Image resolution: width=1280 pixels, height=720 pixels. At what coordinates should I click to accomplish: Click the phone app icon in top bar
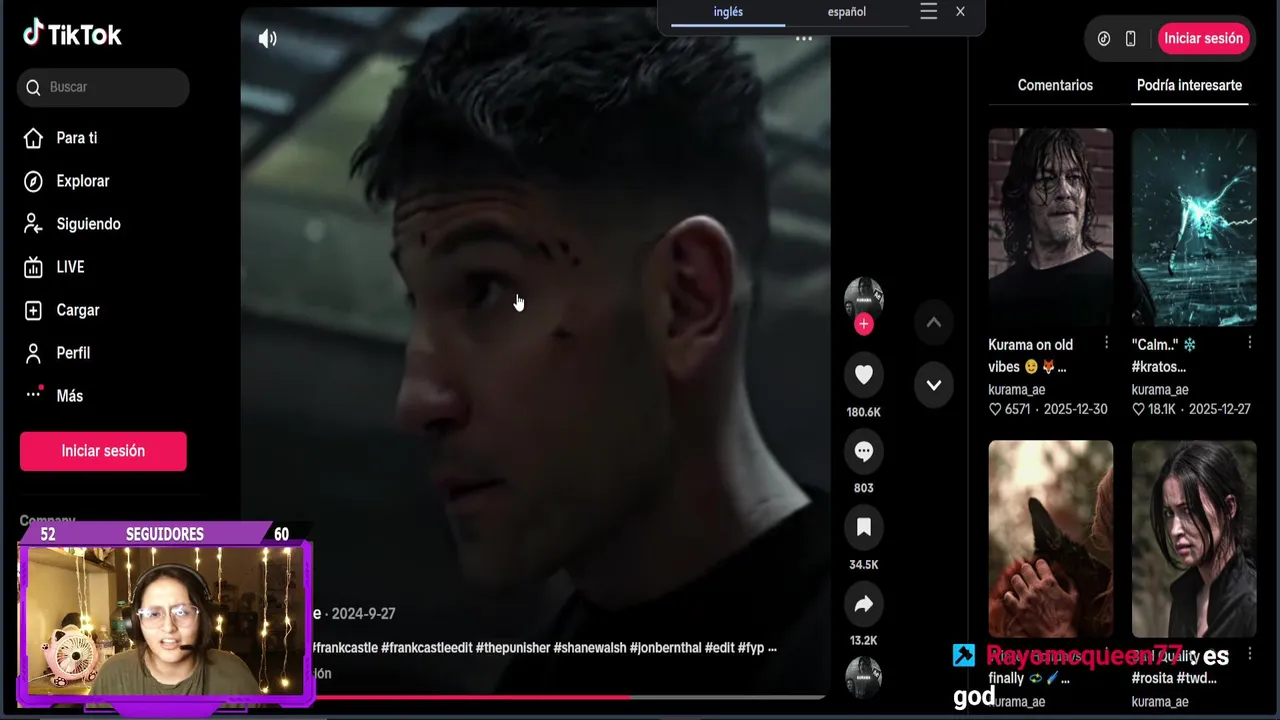click(1130, 38)
